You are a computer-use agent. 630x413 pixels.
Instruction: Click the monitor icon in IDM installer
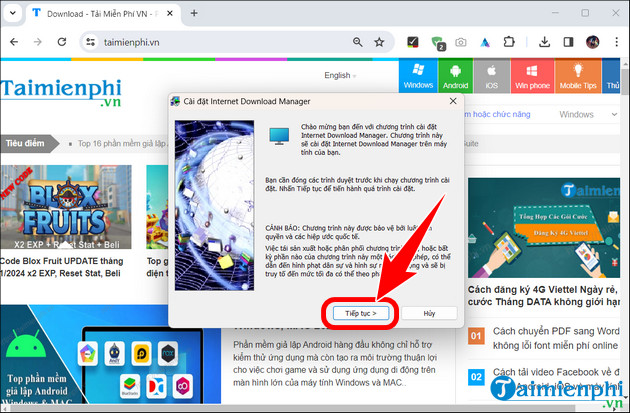click(x=279, y=136)
